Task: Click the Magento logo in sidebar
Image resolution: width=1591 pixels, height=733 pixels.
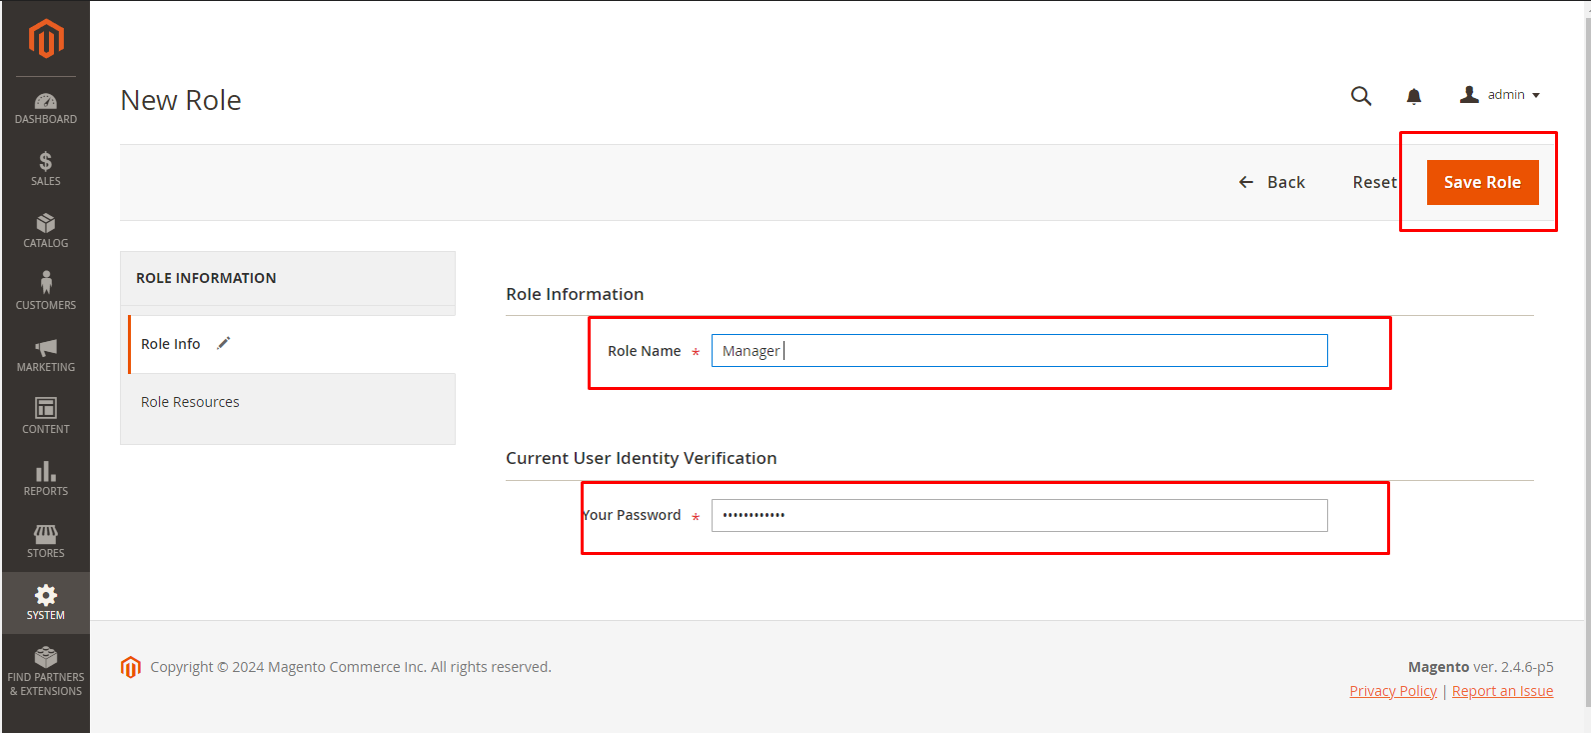Action: pyautogui.click(x=46, y=39)
